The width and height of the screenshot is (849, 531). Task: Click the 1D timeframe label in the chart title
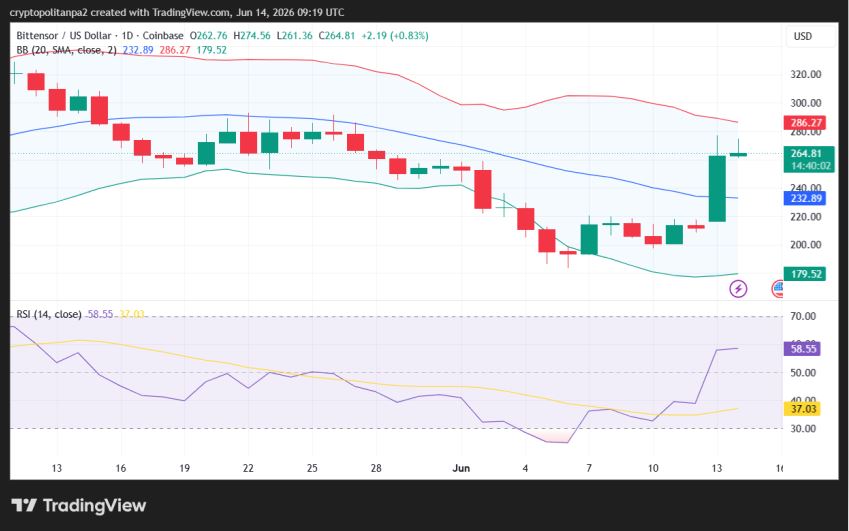click(127, 36)
